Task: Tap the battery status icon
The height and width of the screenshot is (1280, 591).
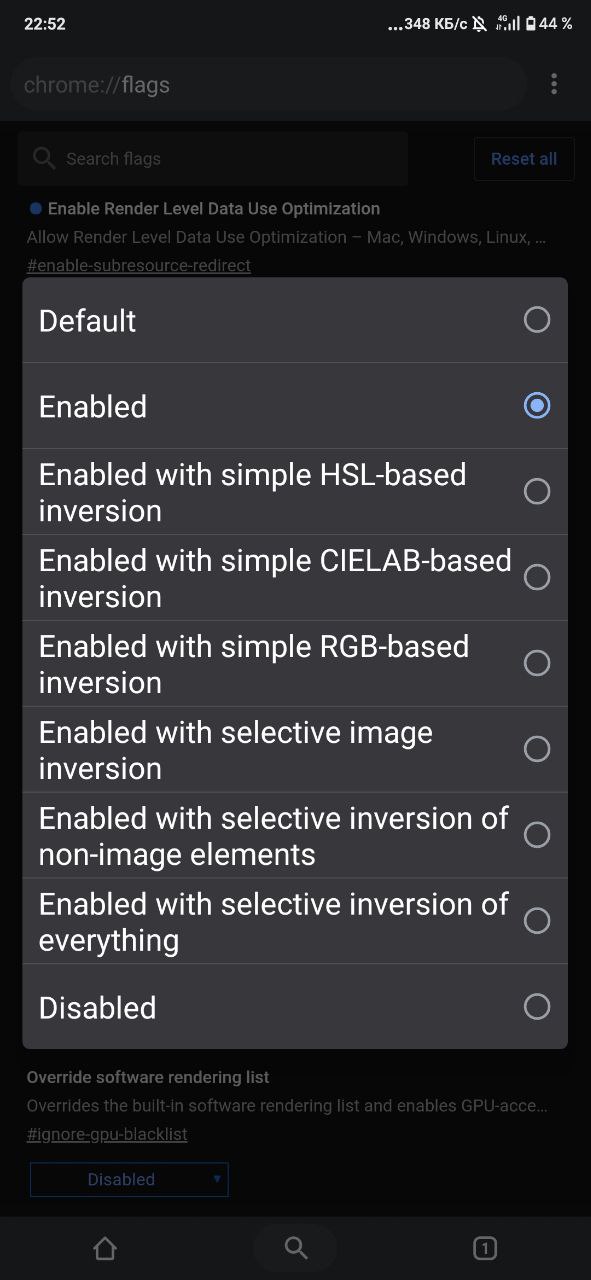Action: tap(531, 23)
